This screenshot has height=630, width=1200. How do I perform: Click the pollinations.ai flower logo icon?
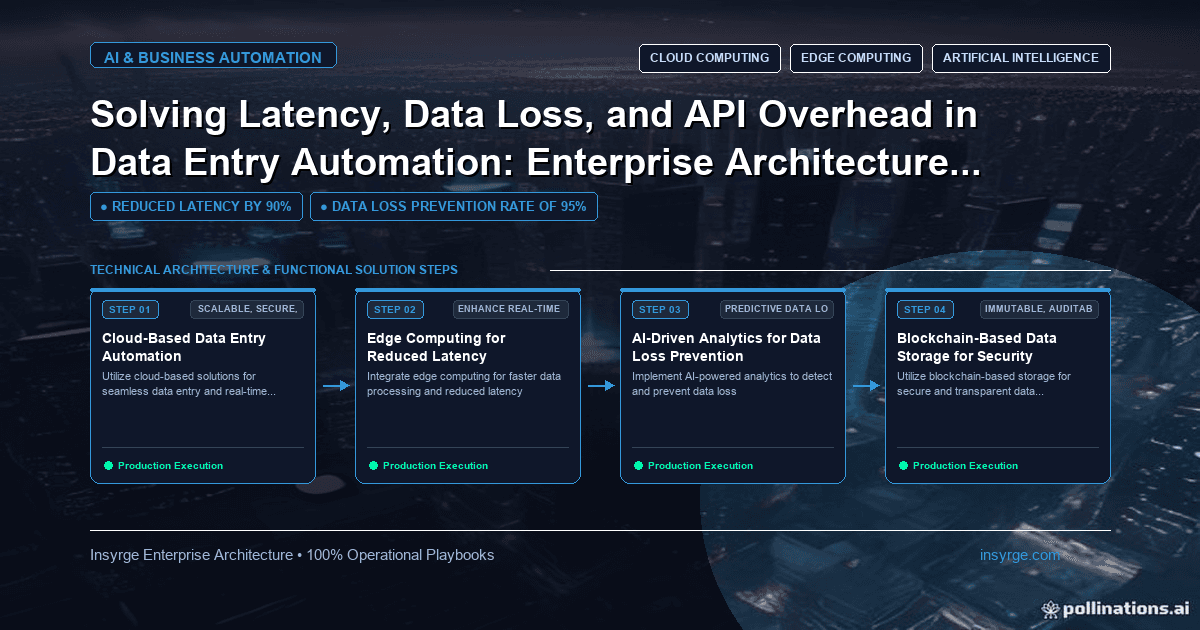pos(1050,608)
